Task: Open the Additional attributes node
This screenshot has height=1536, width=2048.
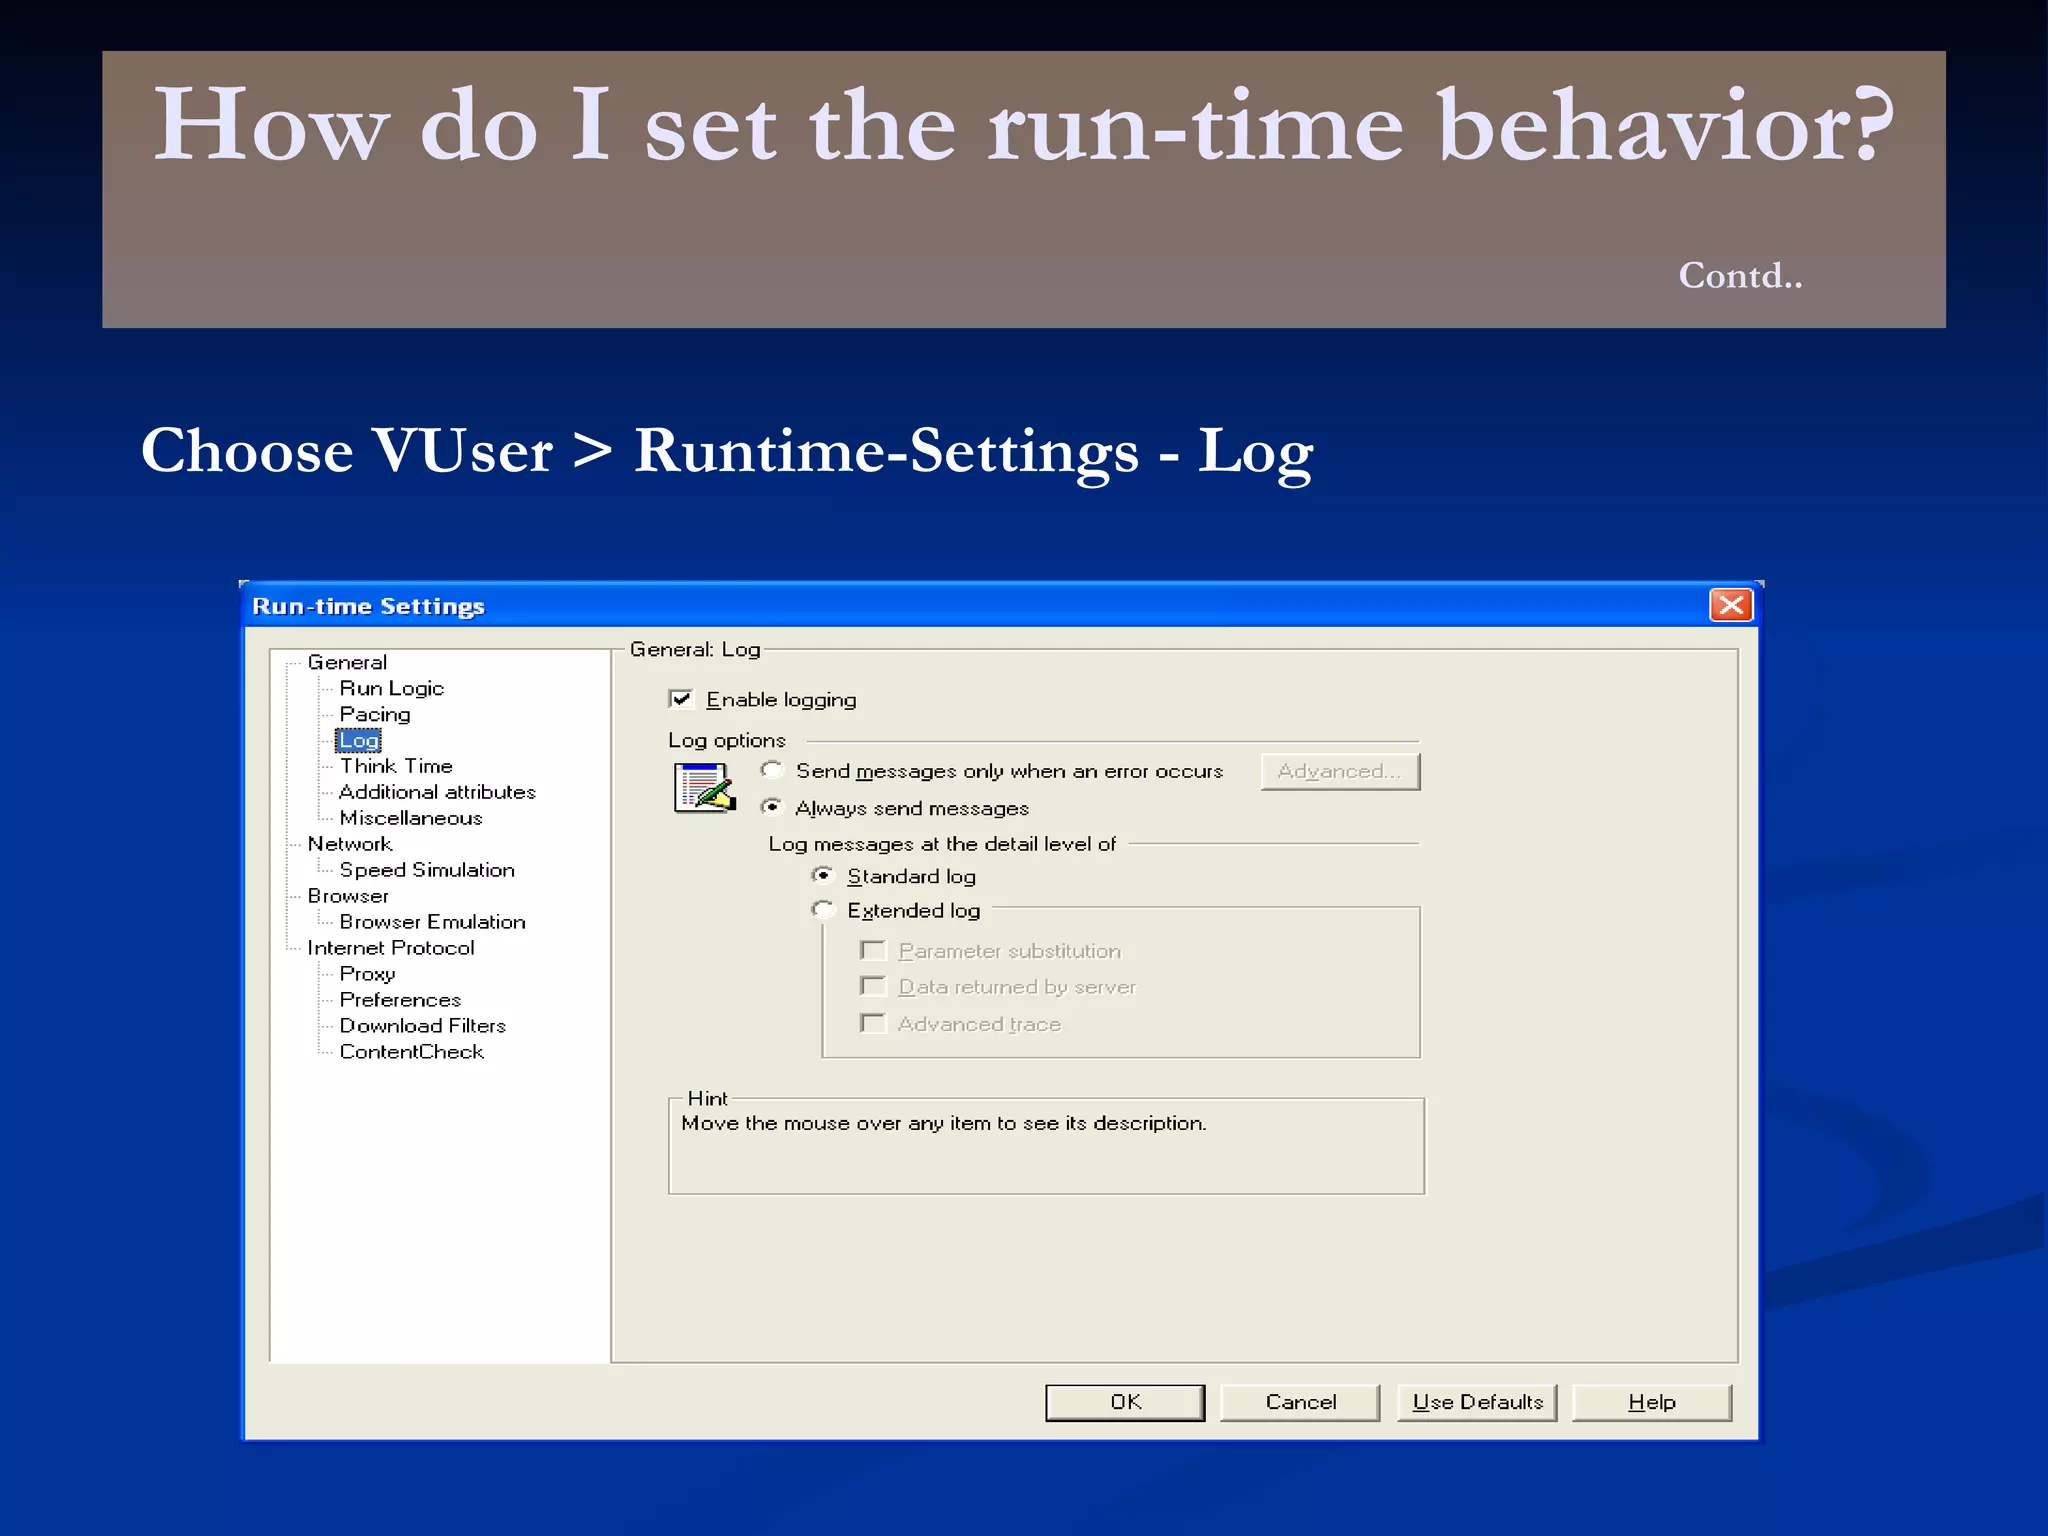Action: pyautogui.click(x=437, y=792)
